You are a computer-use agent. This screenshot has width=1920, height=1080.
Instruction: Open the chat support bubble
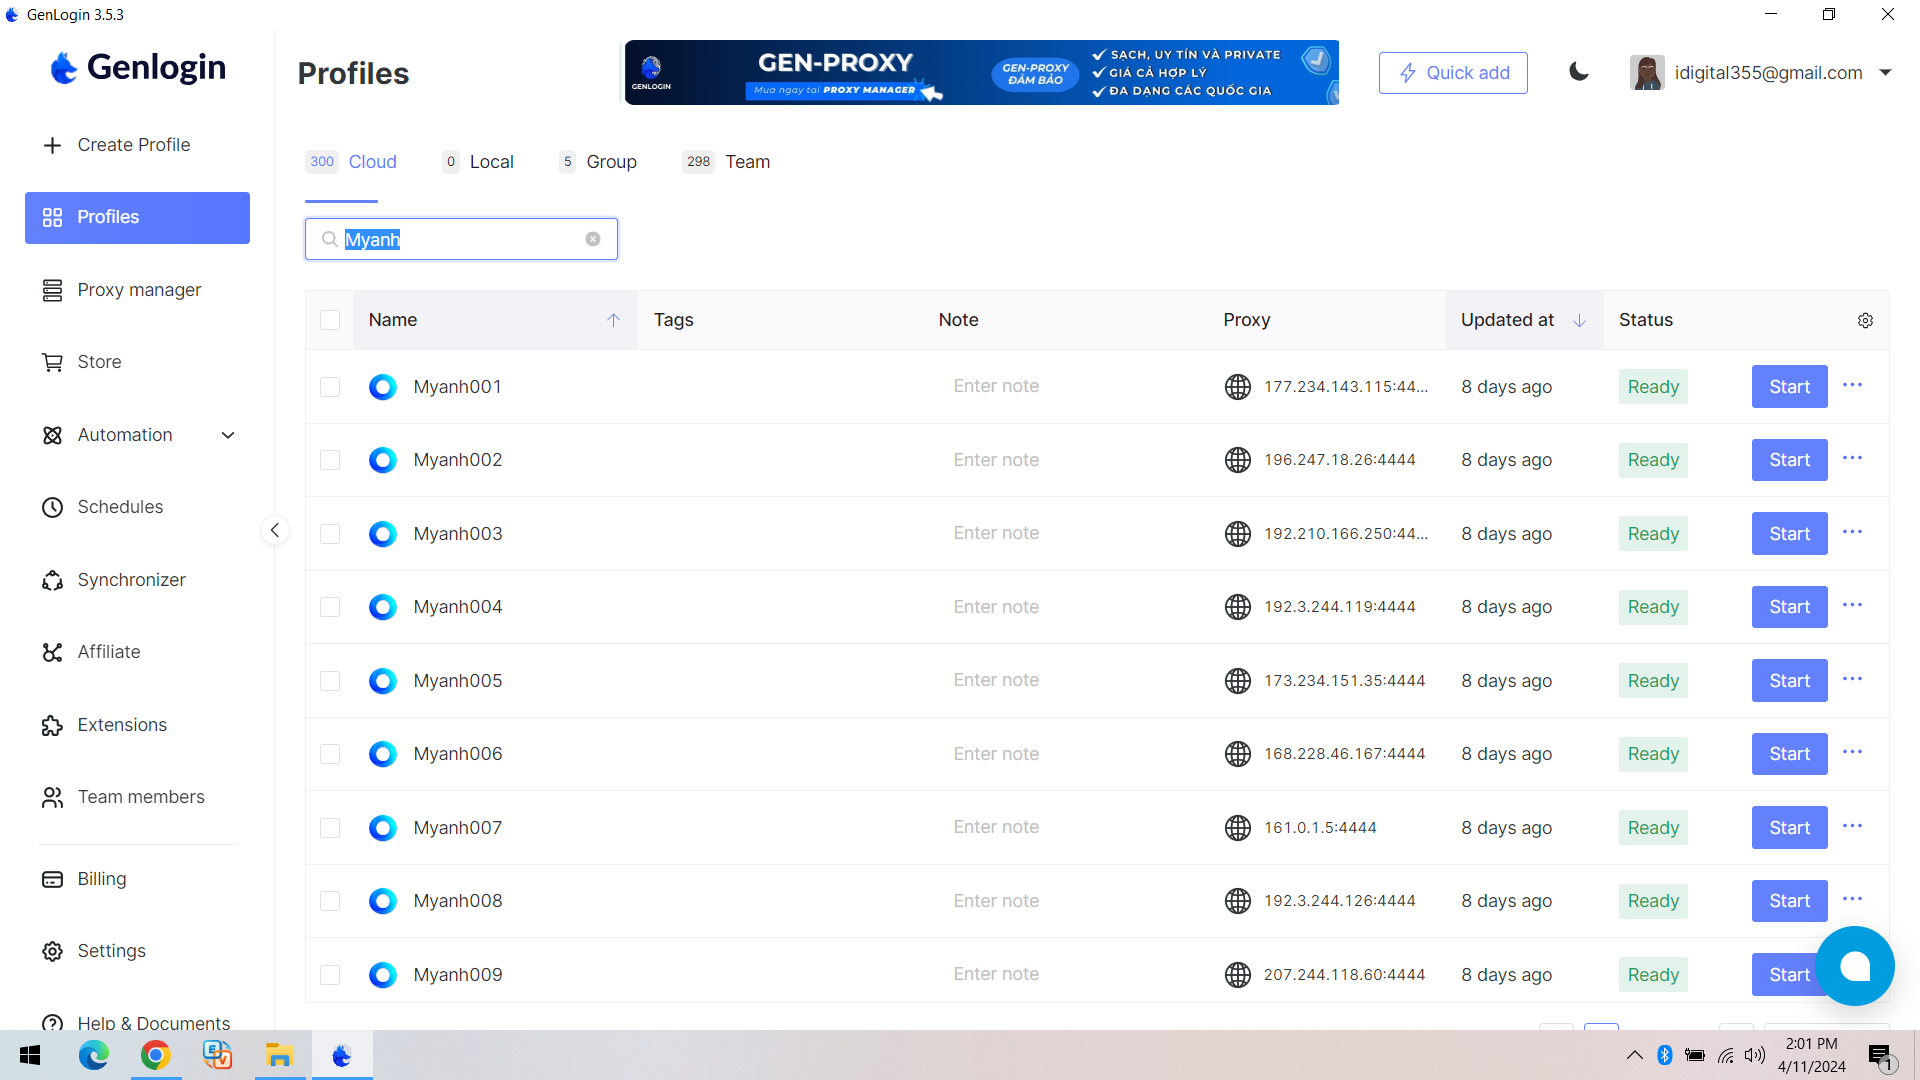click(1854, 966)
